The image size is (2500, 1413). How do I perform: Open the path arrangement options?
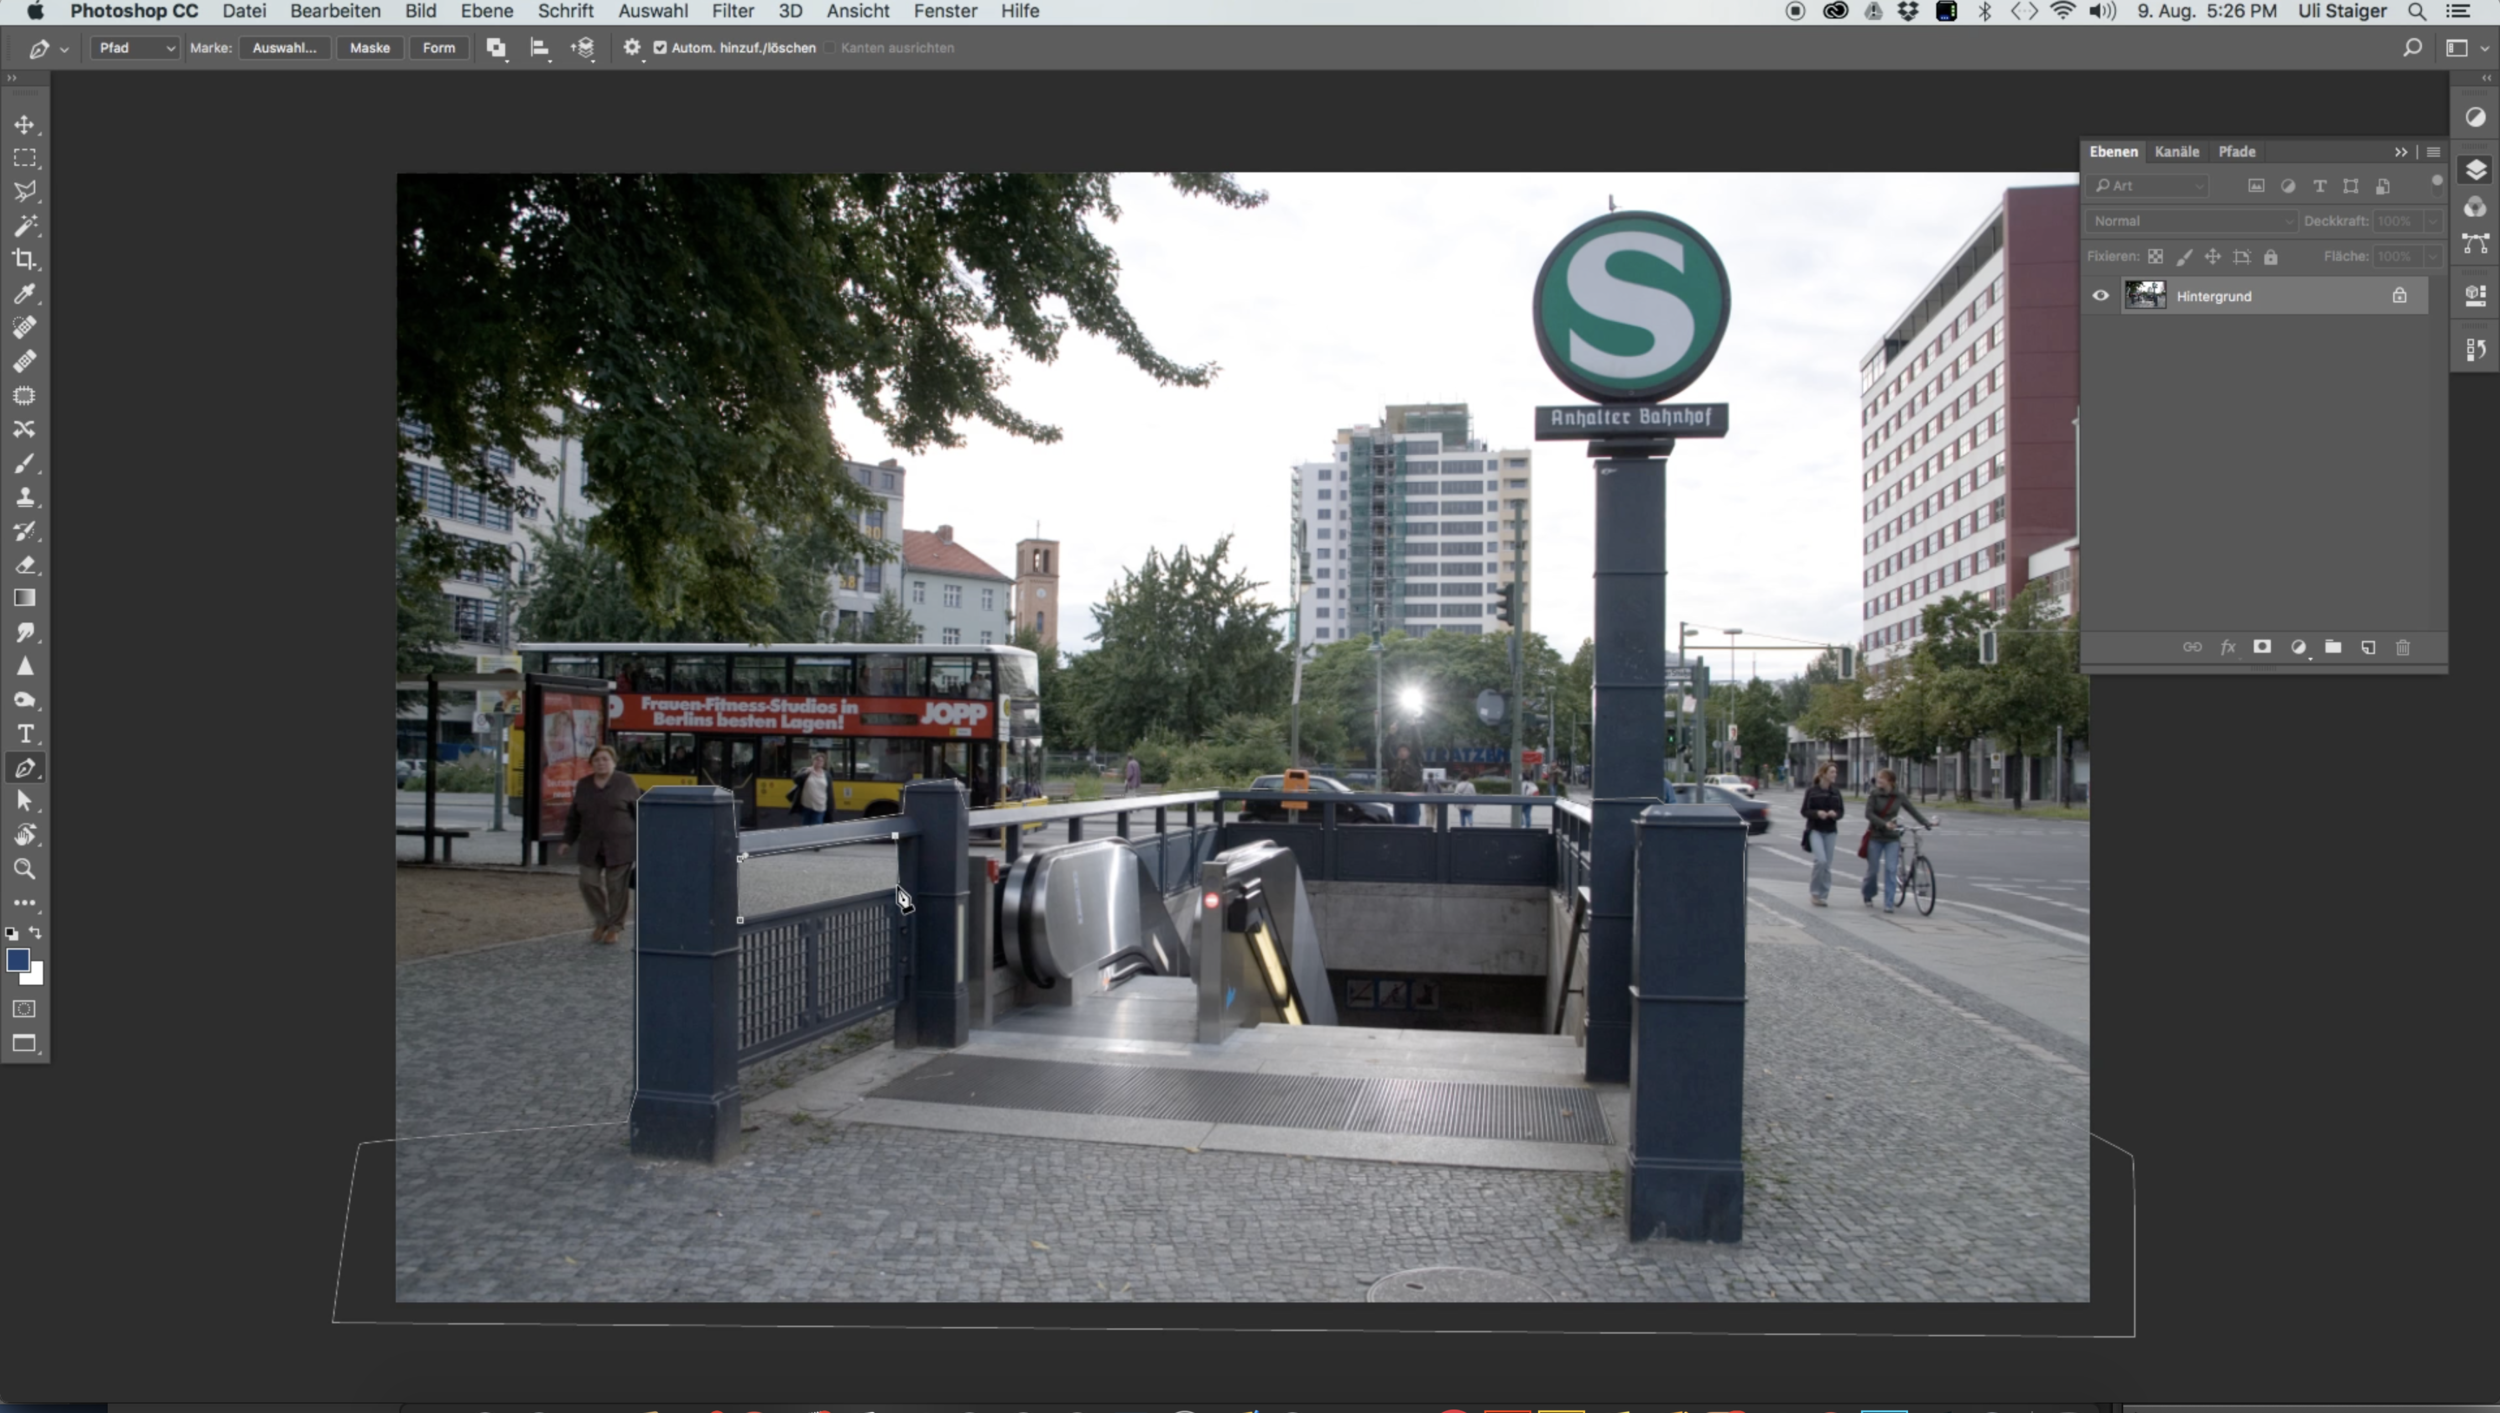click(x=583, y=48)
